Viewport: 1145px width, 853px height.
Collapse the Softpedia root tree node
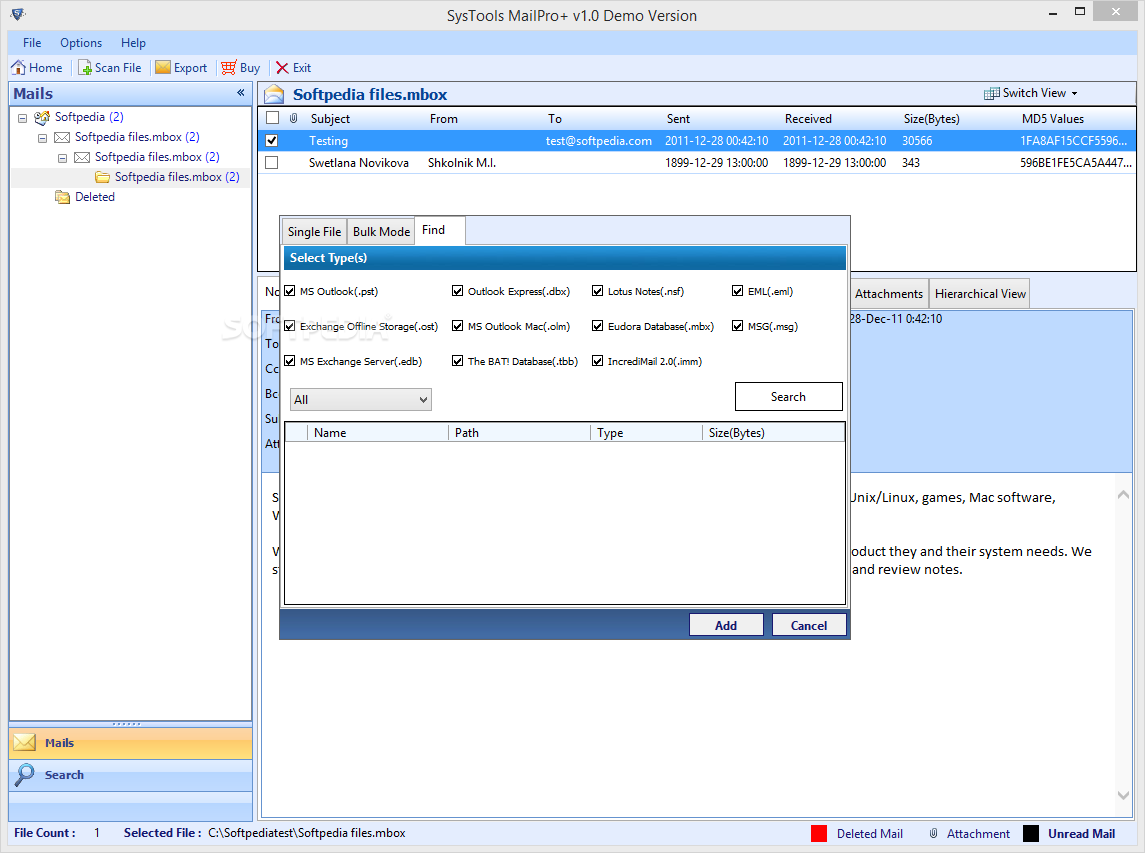tap(23, 118)
